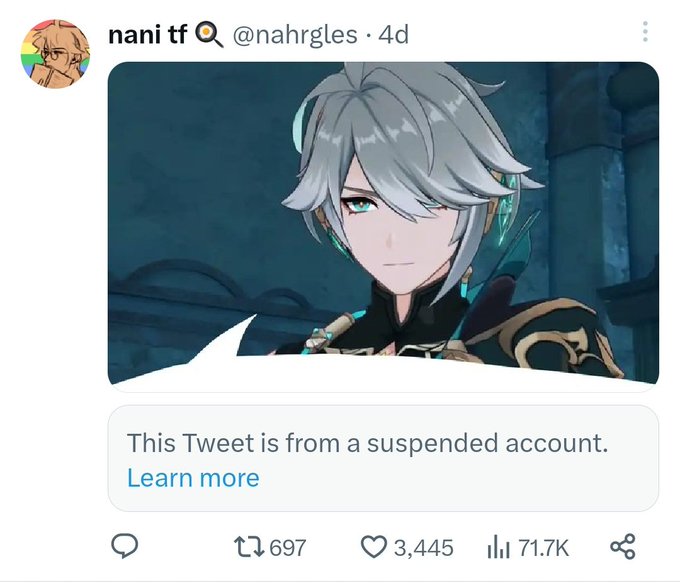The image size is (680, 583).
Task: Click the 3,445 likes count
Action: click(x=424, y=547)
